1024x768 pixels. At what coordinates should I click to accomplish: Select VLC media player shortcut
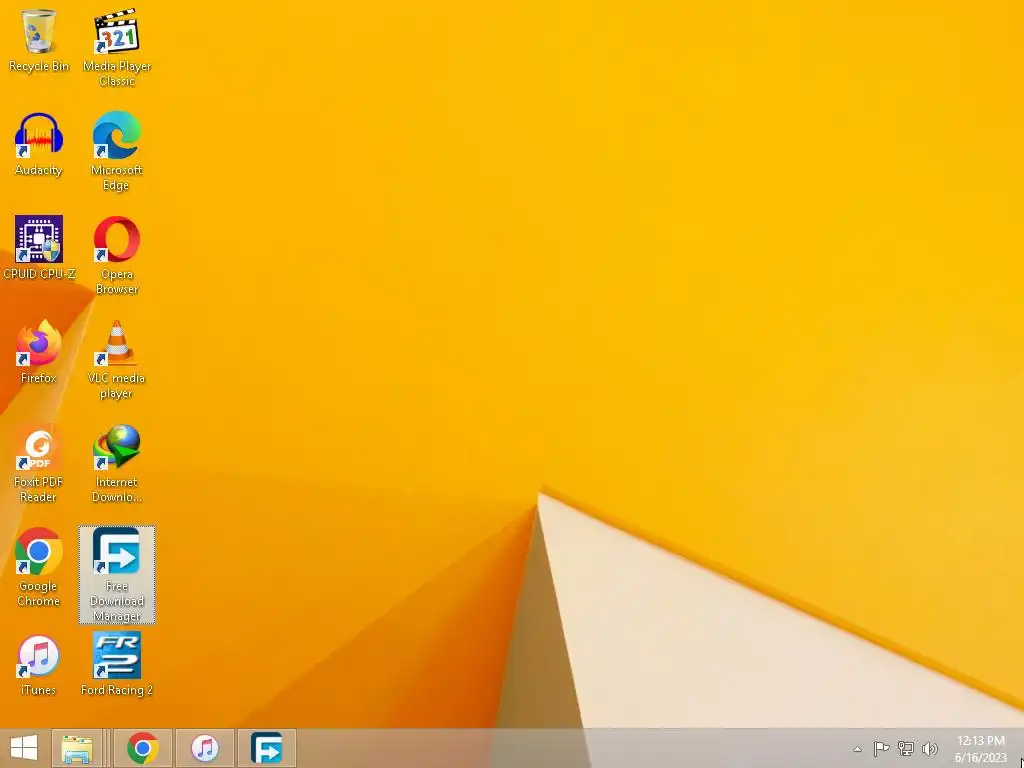pos(117,359)
